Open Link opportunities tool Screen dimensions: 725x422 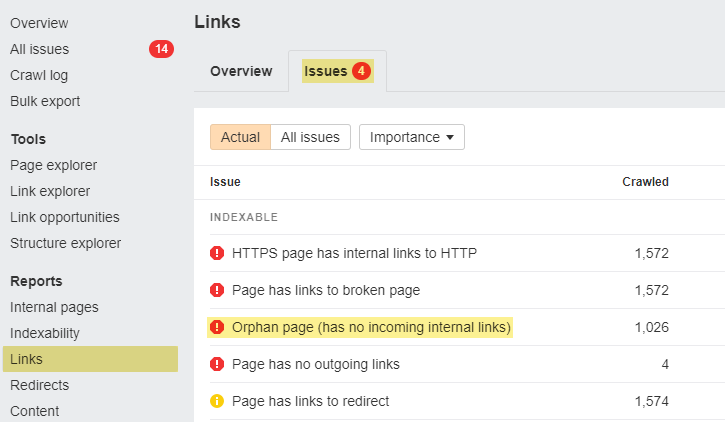(x=65, y=217)
